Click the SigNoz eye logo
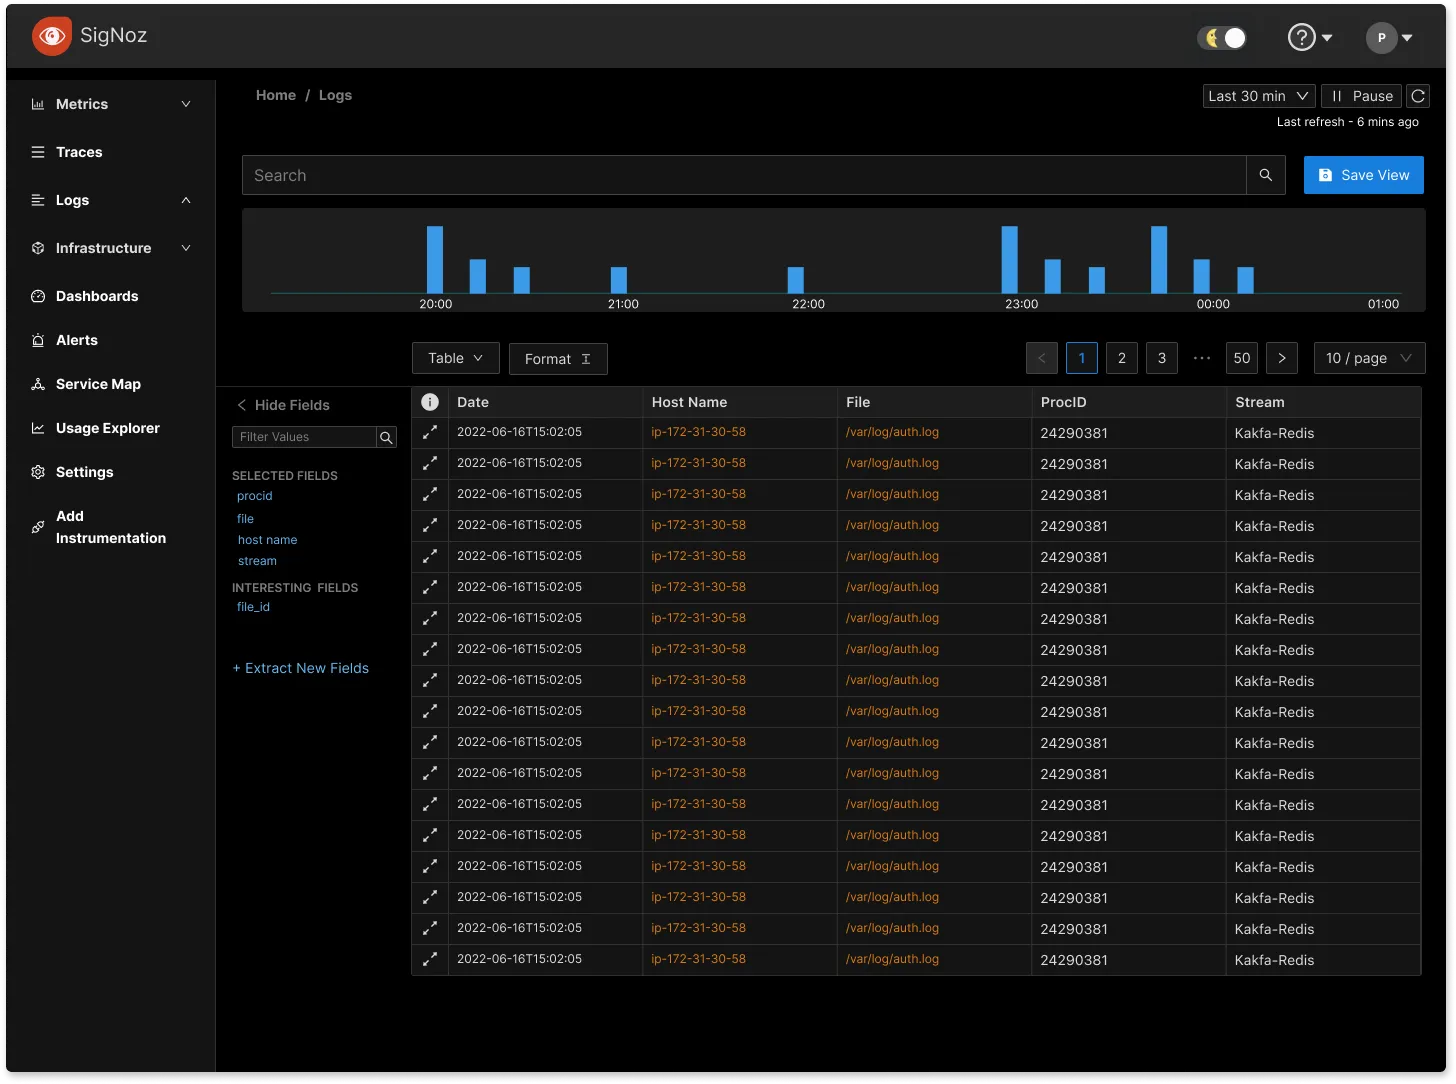Screen dimensions: 1456x1084 [x=51, y=37]
